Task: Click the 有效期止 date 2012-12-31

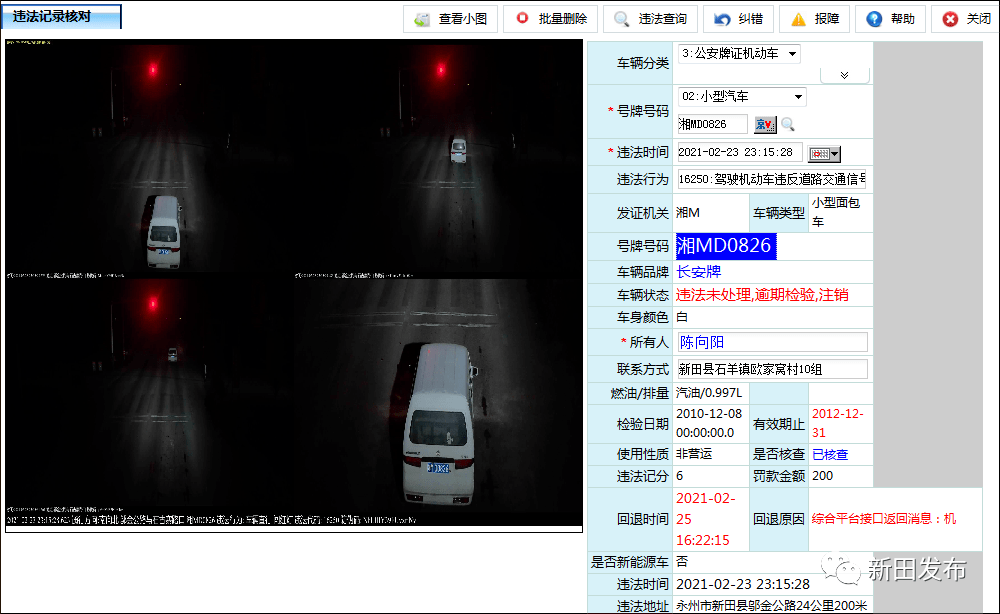Action: (x=837, y=423)
